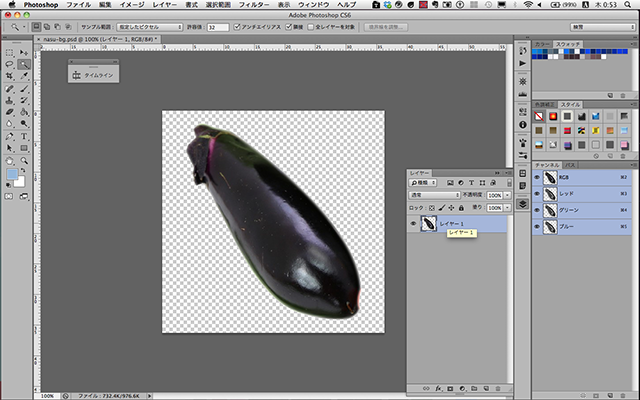Toggle visibility of レッド channel
This screenshot has width=640, height=400.
pos(537,195)
